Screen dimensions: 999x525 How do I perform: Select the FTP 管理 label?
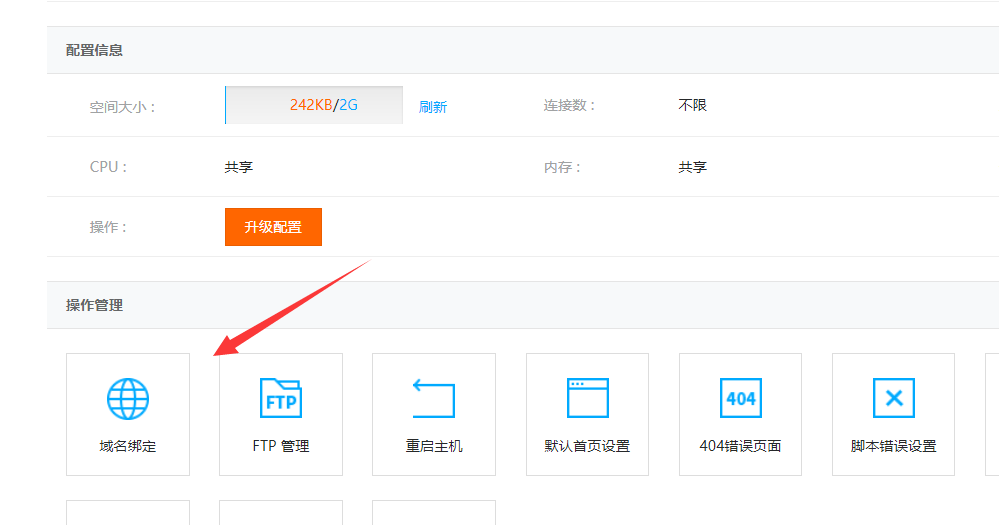click(281, 446)
